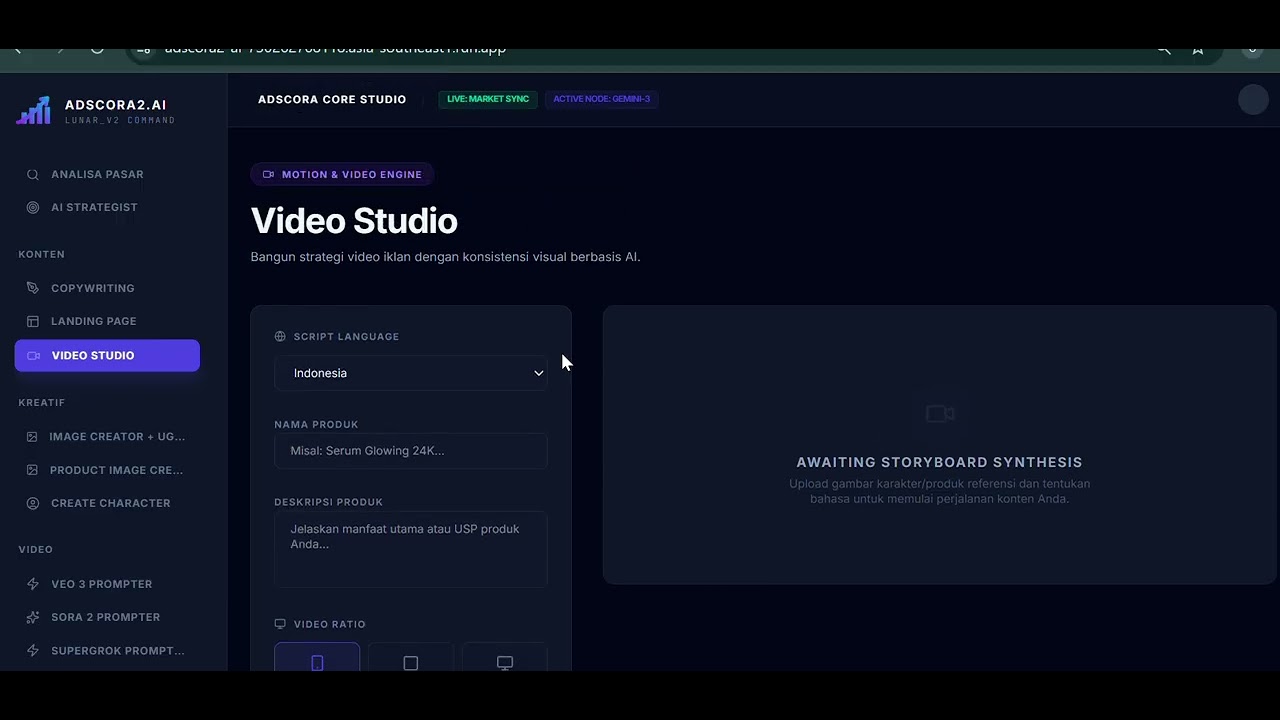Screen dimensions: 1280x720
Task: Click the camera icon in the storyboard placeholder
Action: tap(940, 414)
